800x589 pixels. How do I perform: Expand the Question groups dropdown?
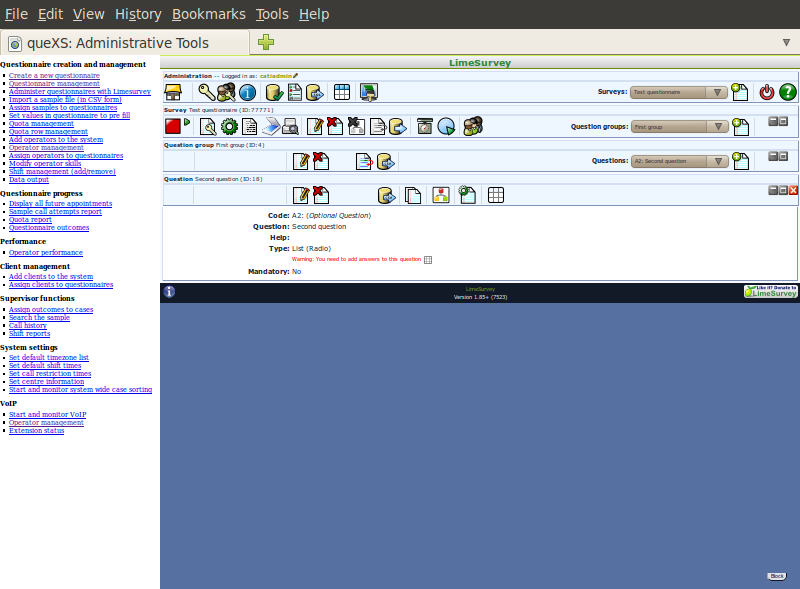(679, 127)
